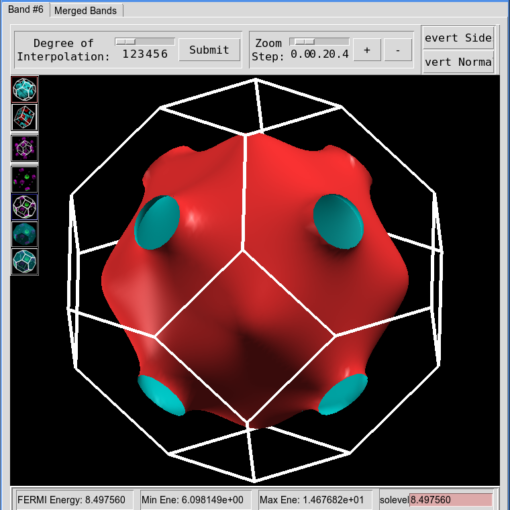Viewport: 510px width, 510px height.
Task: Click the upper-right cyan disc on the Fermi surface
Action: pos(338,222)
